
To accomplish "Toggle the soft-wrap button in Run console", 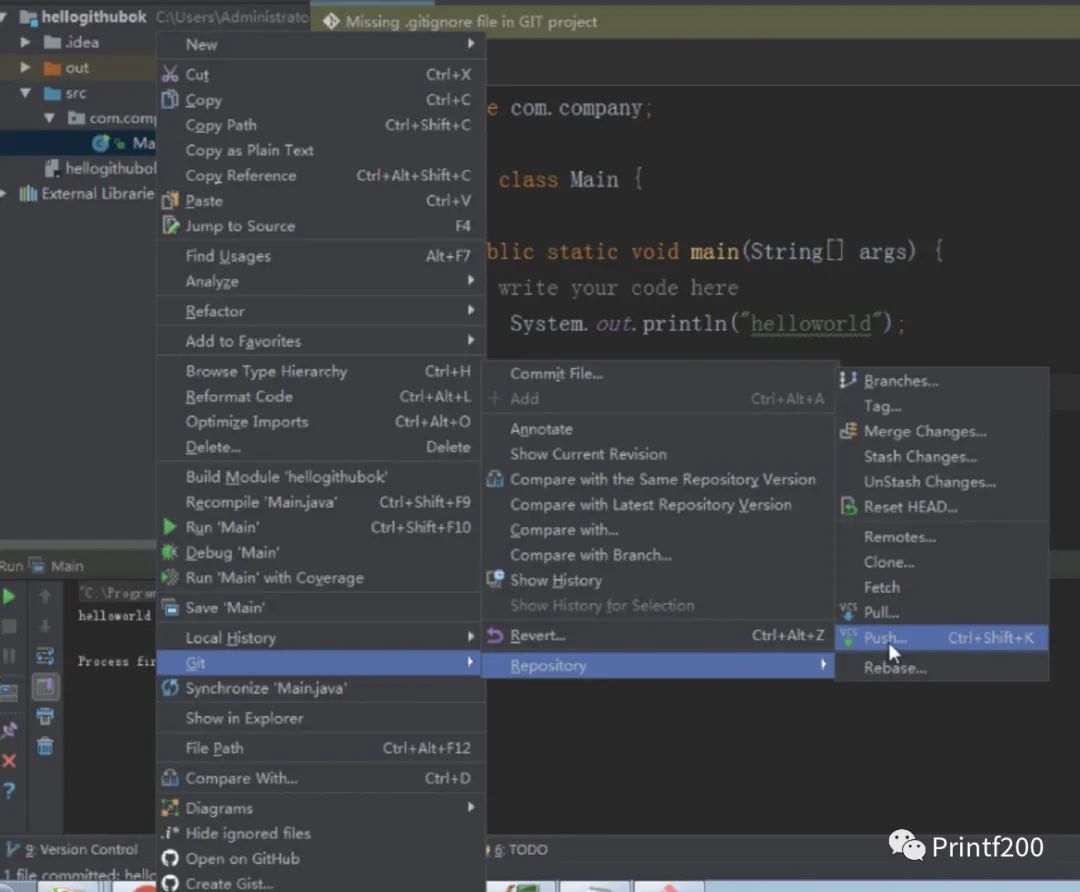I will click(x=45, y=657).
